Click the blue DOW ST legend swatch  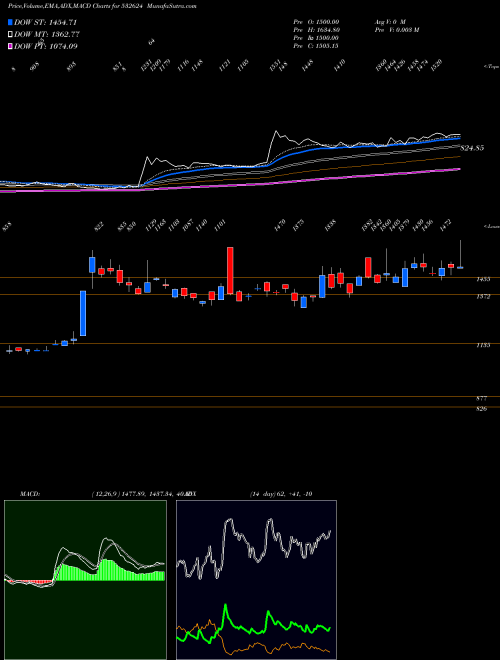coord(10,22)
